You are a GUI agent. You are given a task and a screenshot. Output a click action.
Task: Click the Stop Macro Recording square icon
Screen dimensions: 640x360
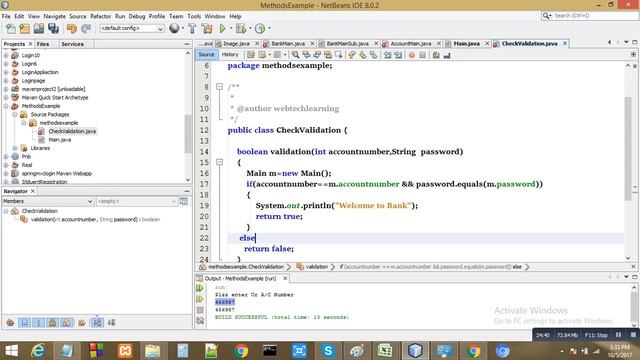pyautogui.click(x=422, y=55)
